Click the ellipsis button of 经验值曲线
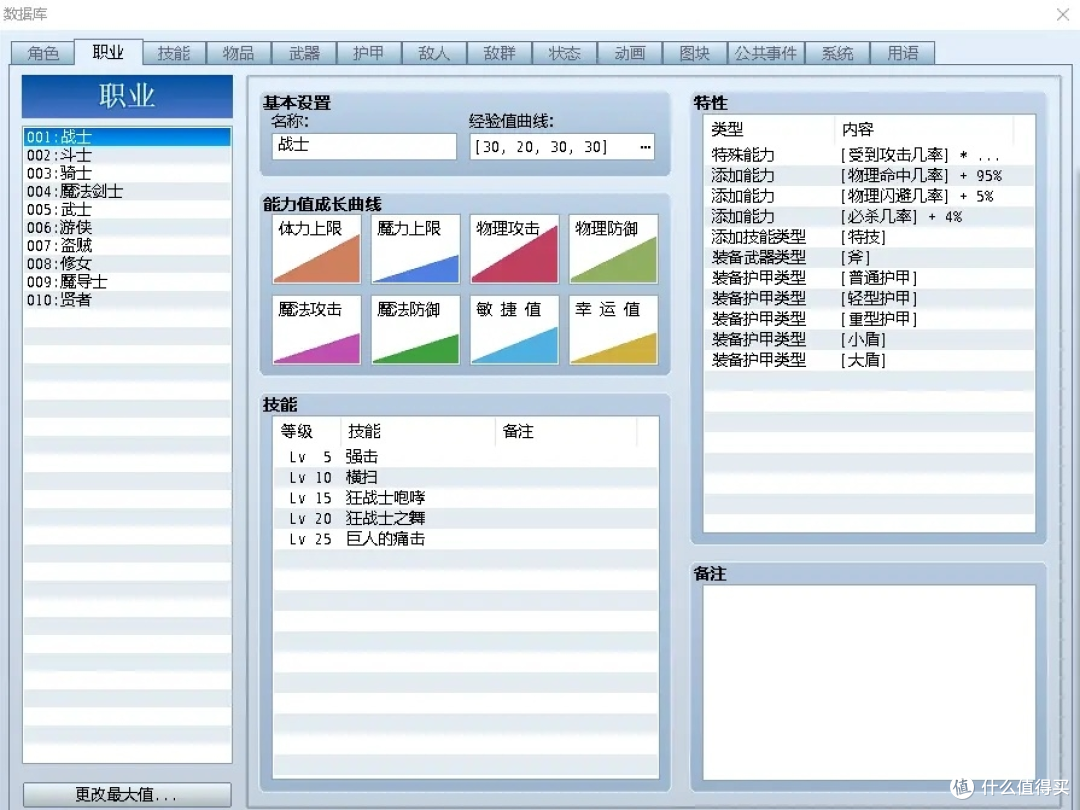1080x810 pixels. pos(645,147)
